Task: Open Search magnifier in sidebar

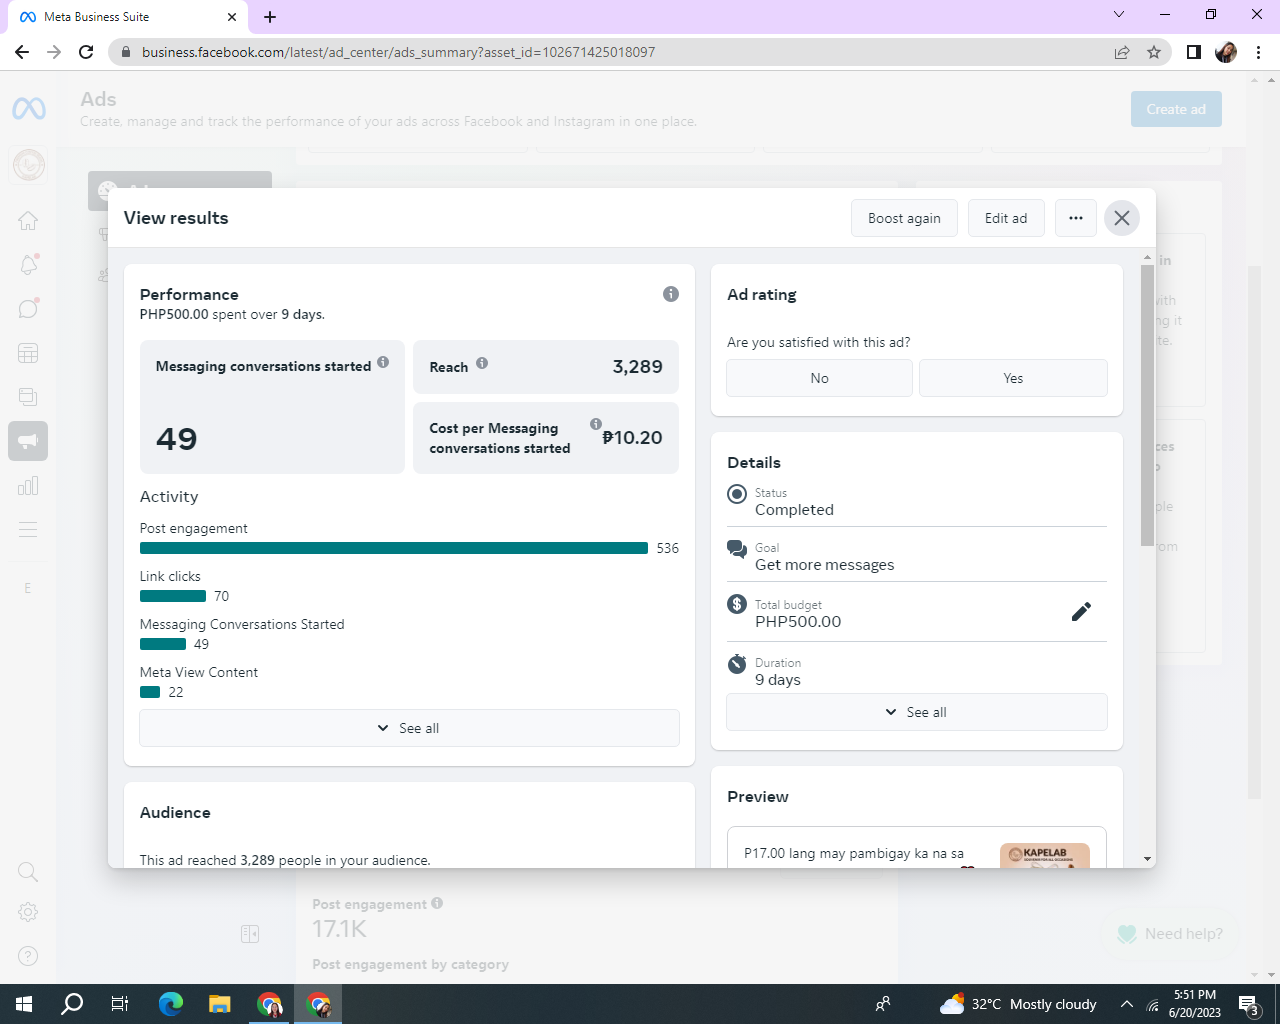Action: pyautogui.click(x=28, y=872)
